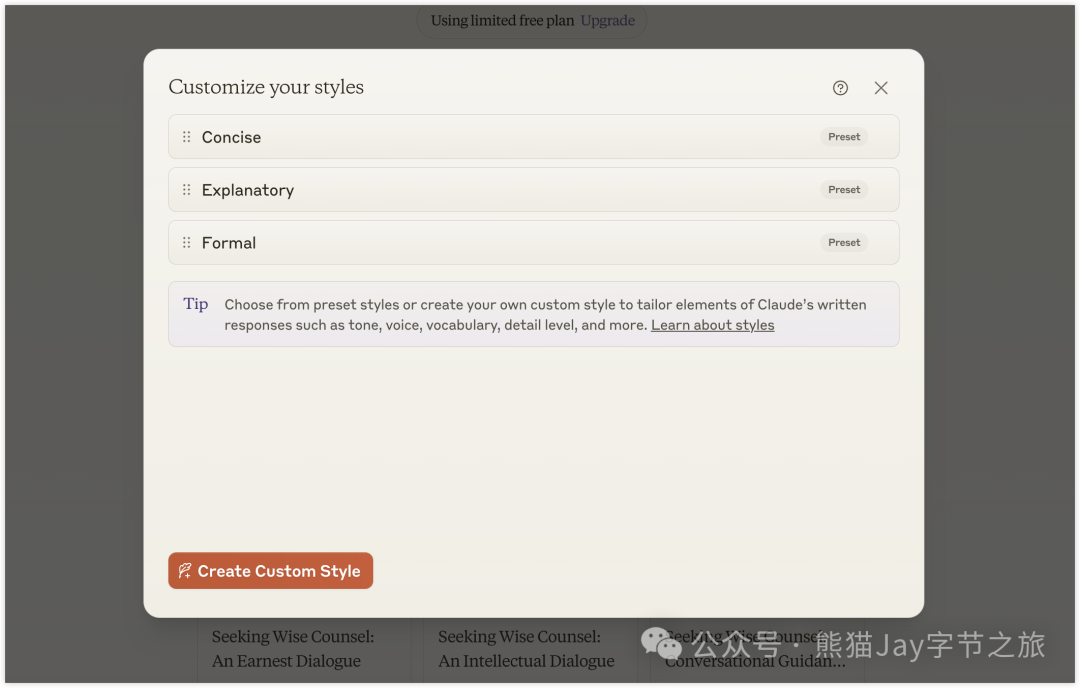Select the Concise style row
Screen dimensions: 1080x688
pyautogui.click(x=533, y=136)
